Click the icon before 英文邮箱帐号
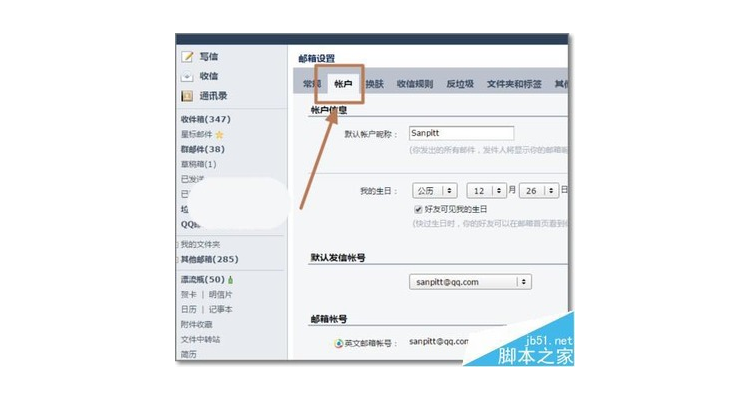The width and height of the screenshot is (750, 400). (339, 343)
